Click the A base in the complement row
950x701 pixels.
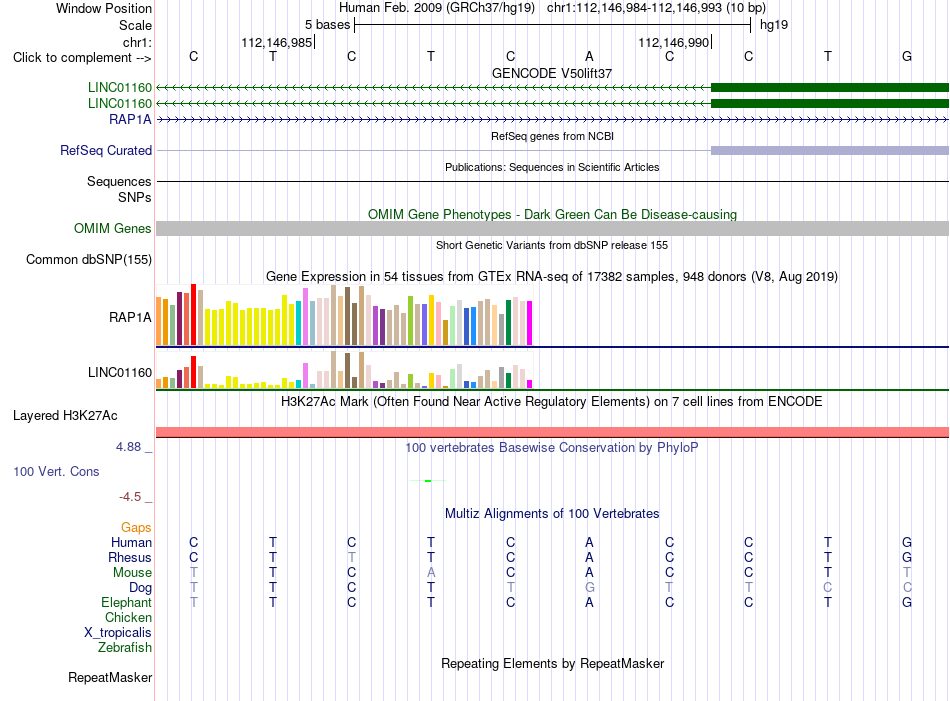[589, 56]
